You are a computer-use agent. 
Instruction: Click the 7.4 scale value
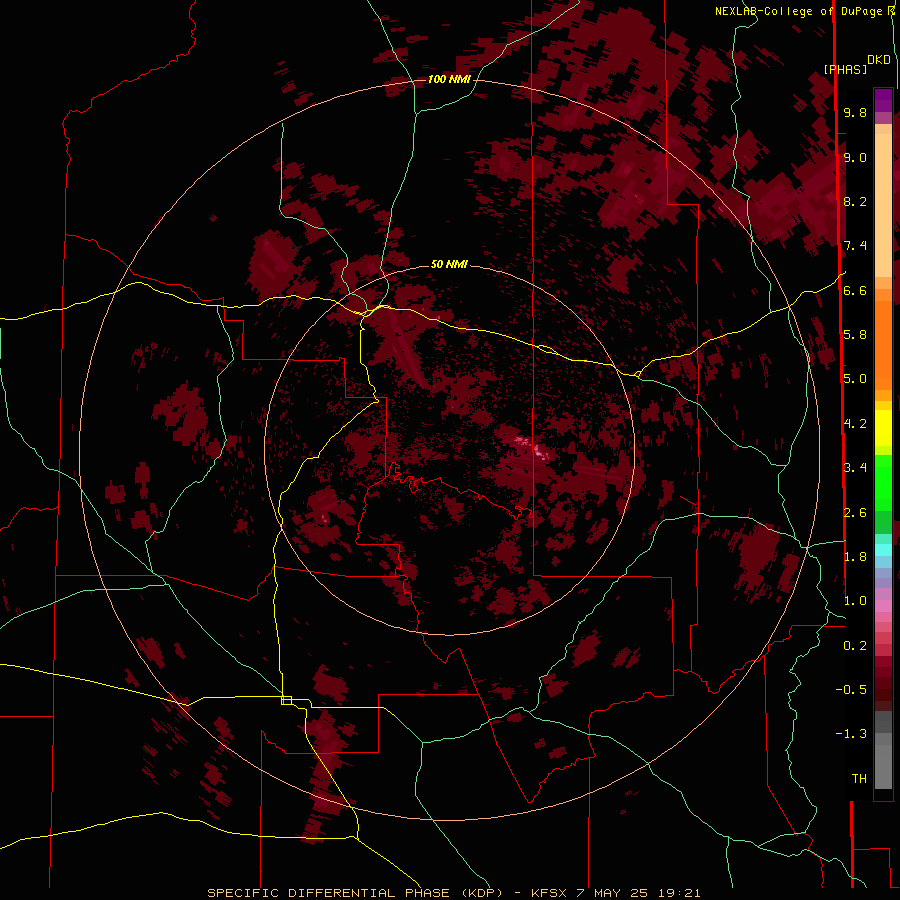tap(855, 246)
